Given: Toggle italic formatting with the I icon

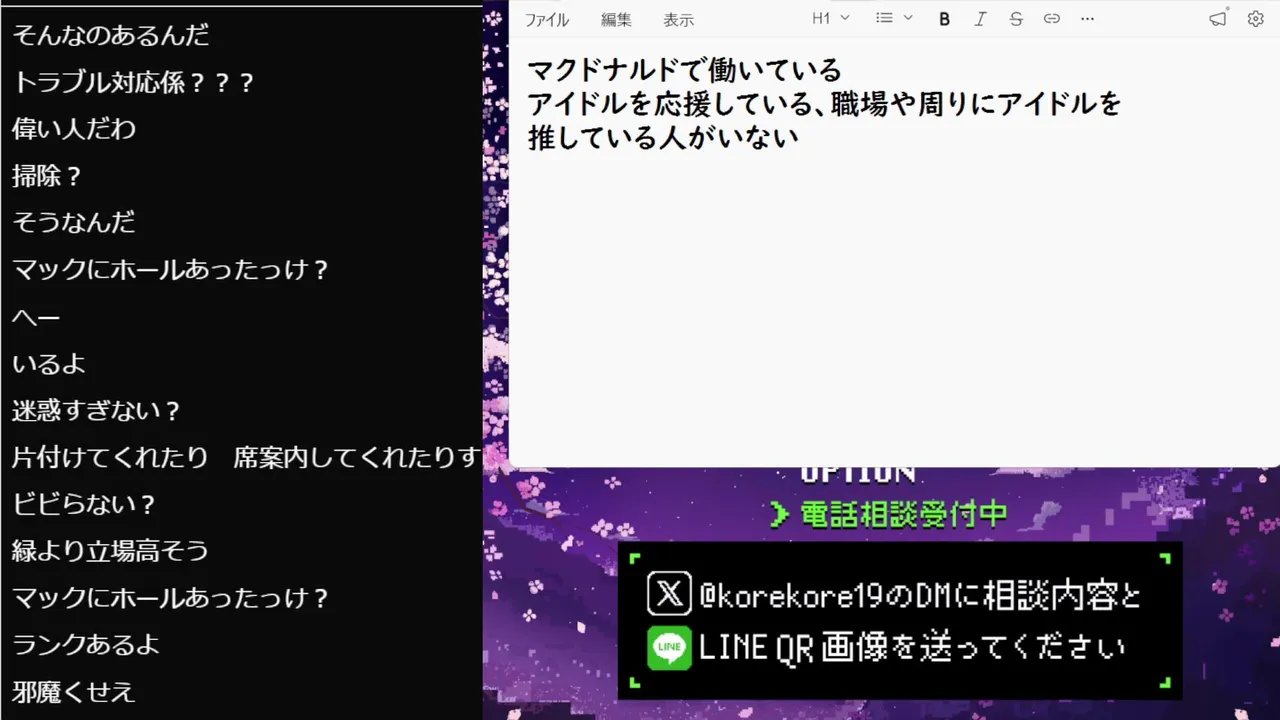Looking at the screenshot, I should coord(980,18).
